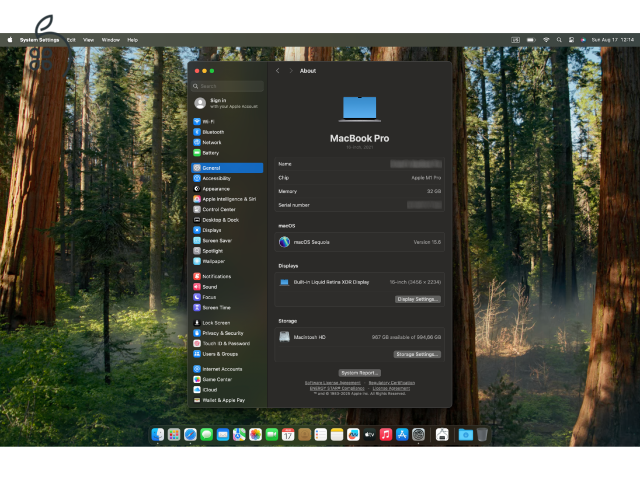Select iCloud in the sidebar
The width and height of the screenshot is (640, 480).
pos(227,390)
